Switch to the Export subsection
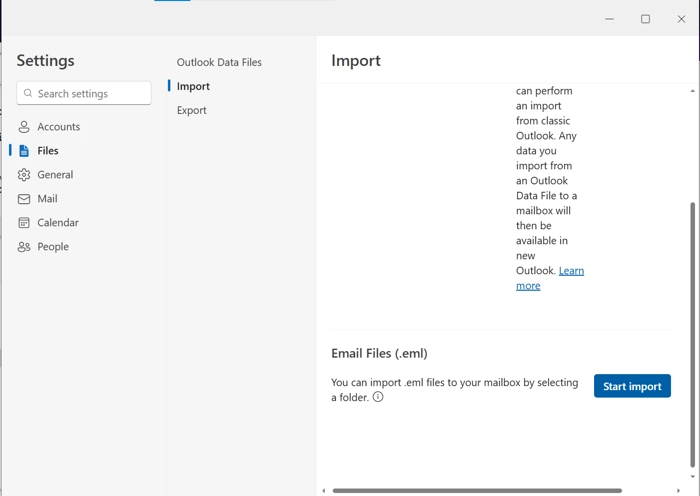This screenshot has height=496, width=700. [192, 110]
